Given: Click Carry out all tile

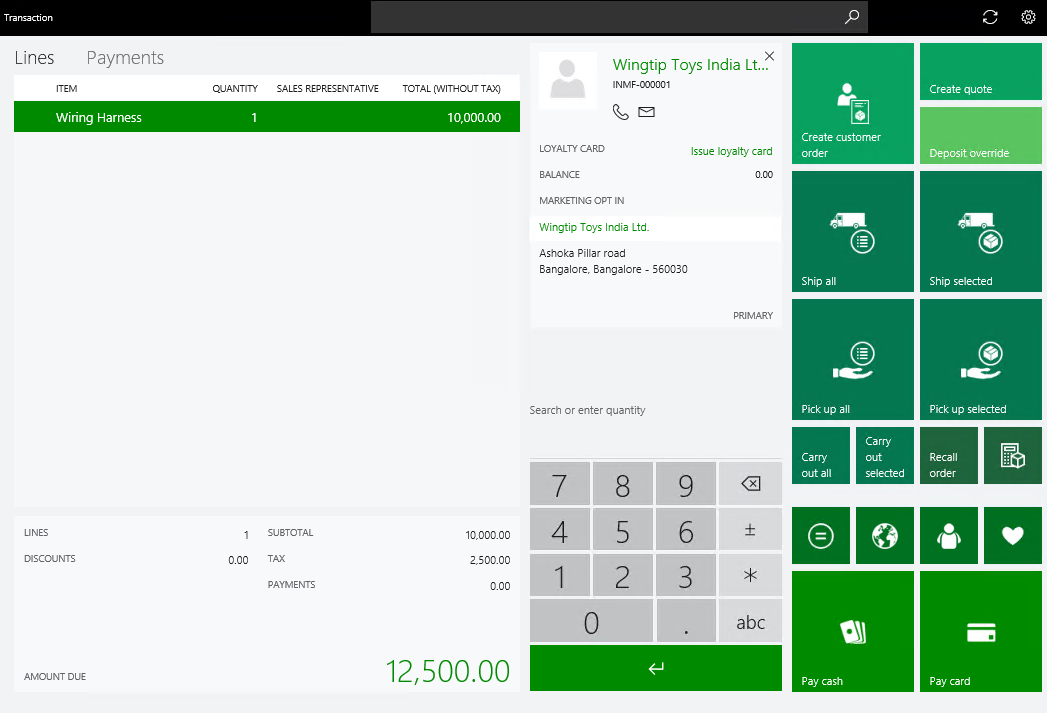Looking at the screenshot, I should point(821,455).
